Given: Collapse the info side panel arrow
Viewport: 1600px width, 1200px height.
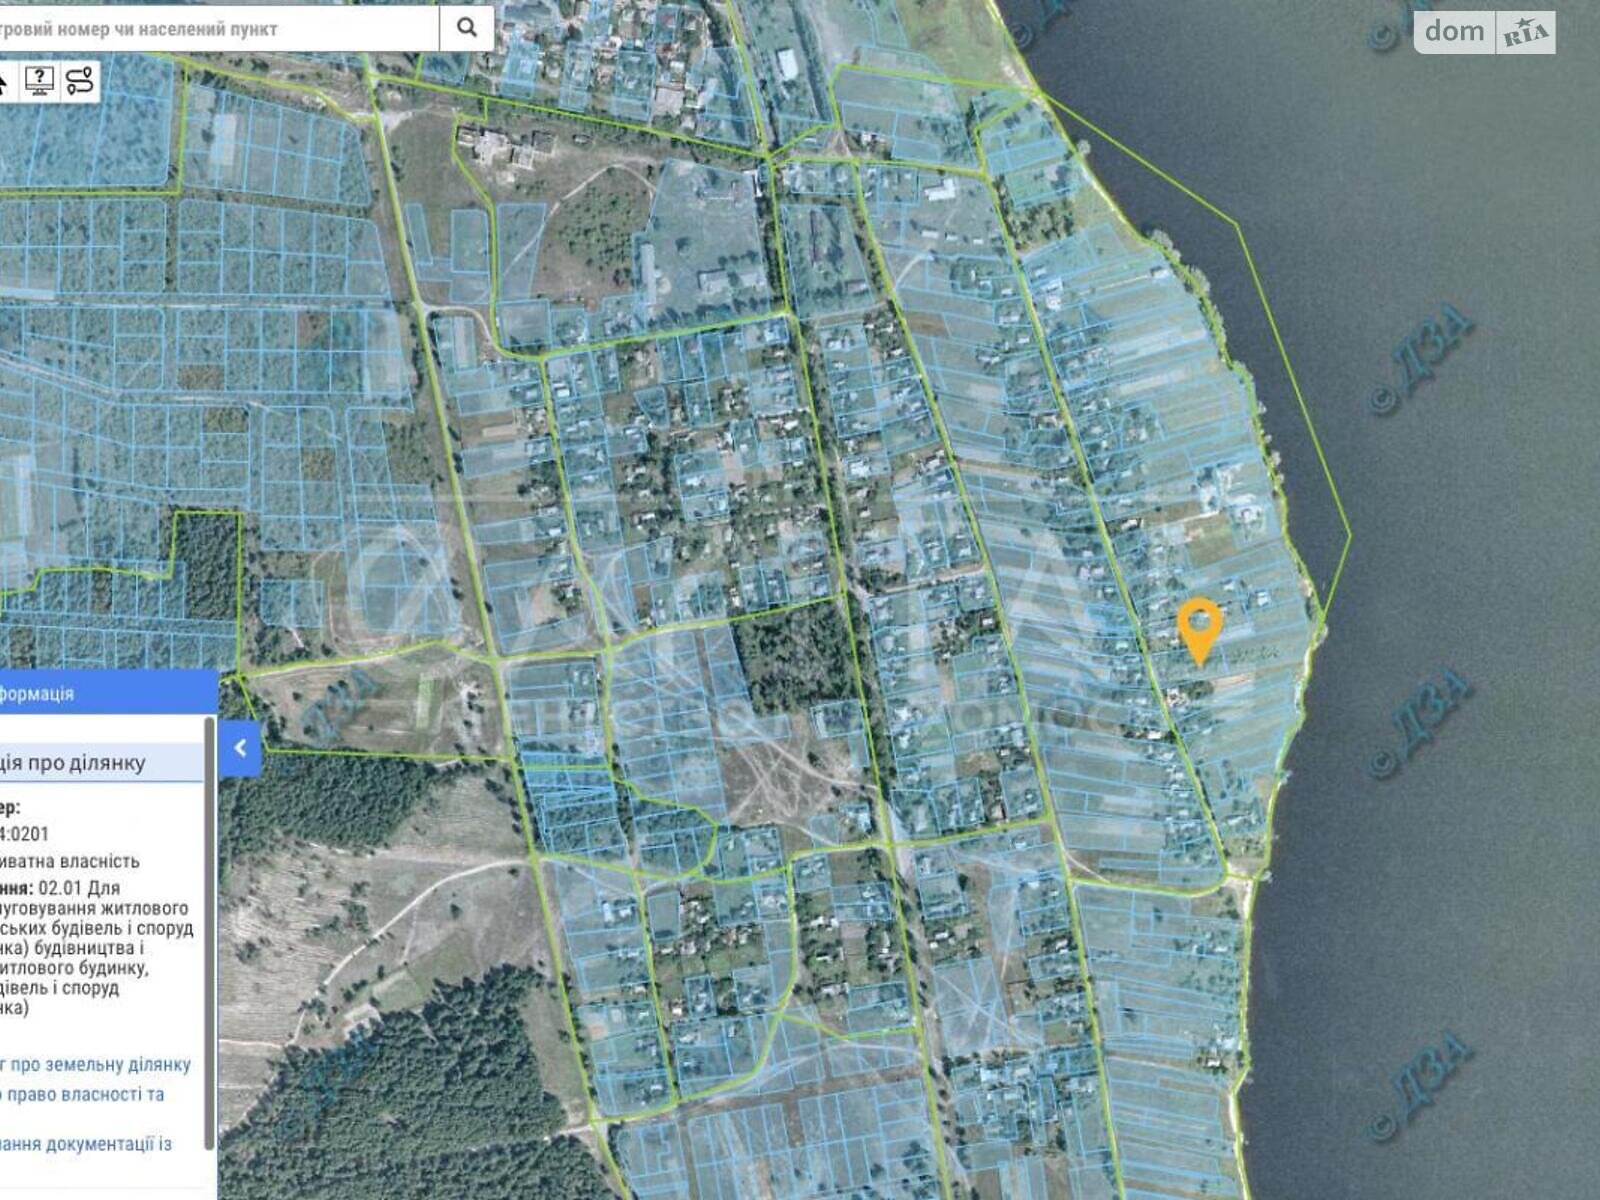Looking at the screenshot, I should (240, 747).
